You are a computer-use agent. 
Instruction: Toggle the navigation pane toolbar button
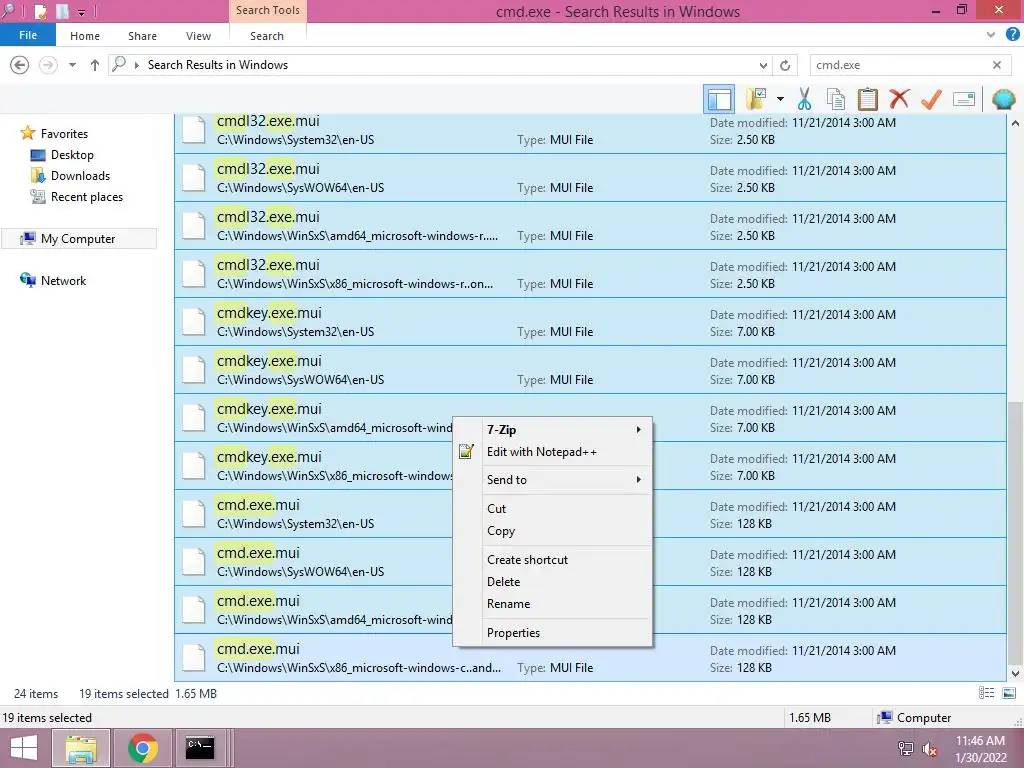(719, 99)
